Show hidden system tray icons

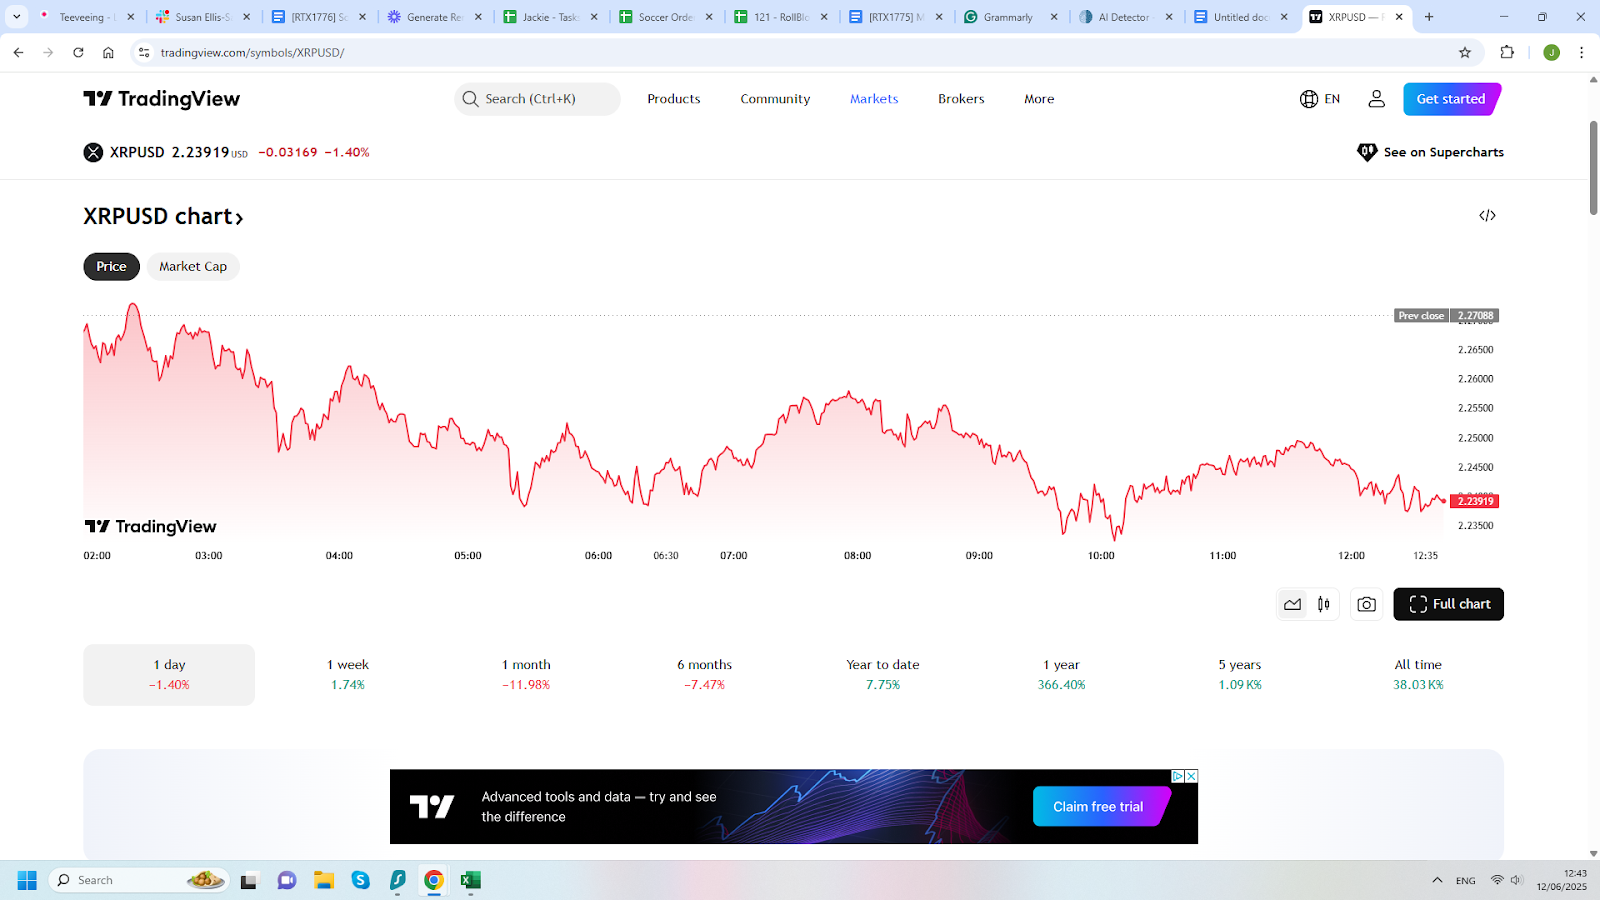[1437, 880]
